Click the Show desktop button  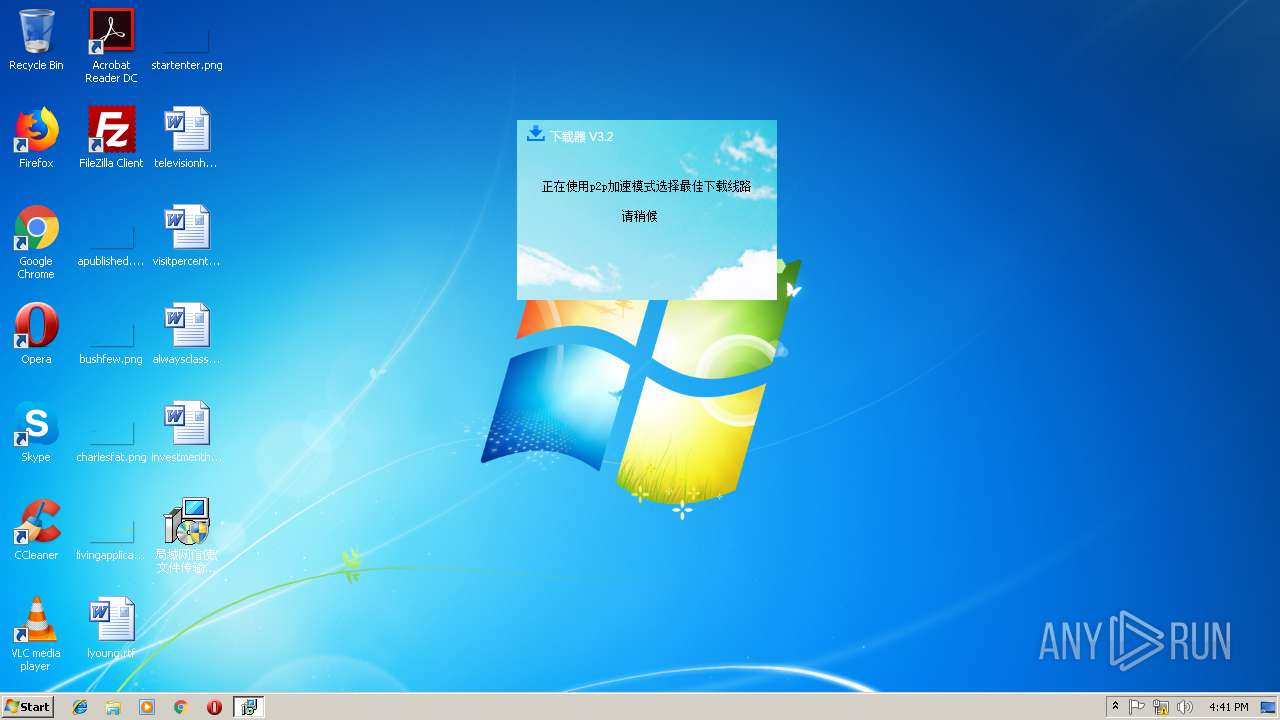(x=1269, y=707)
